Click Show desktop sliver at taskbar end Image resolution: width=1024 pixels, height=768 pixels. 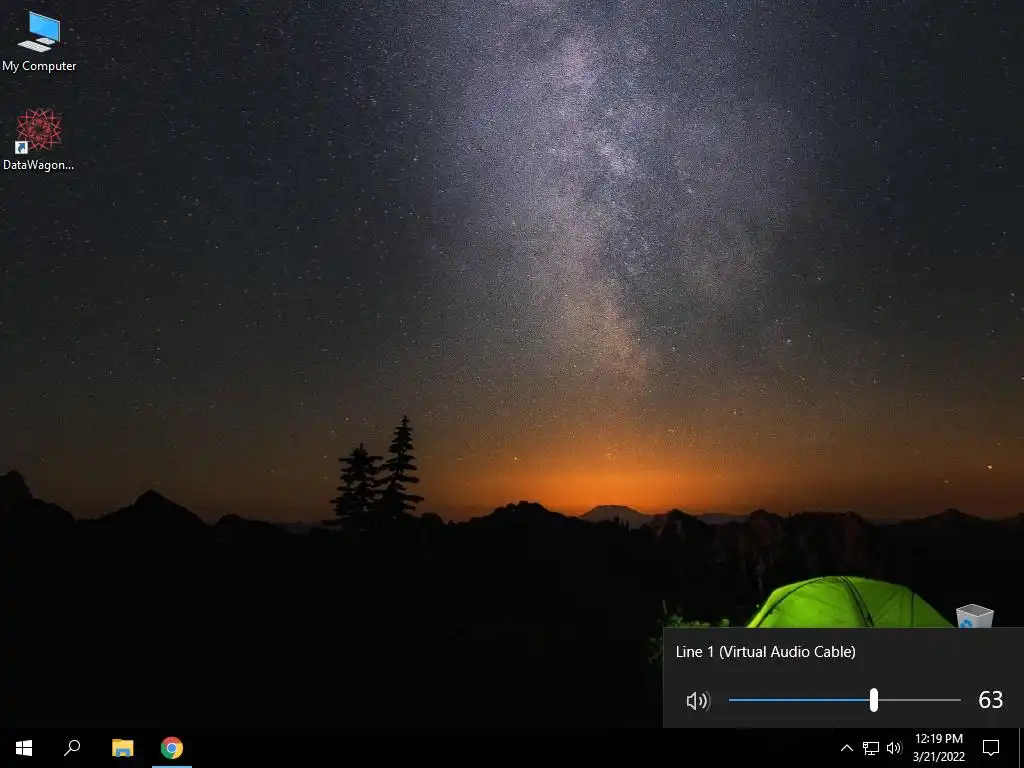[1021, 748]
